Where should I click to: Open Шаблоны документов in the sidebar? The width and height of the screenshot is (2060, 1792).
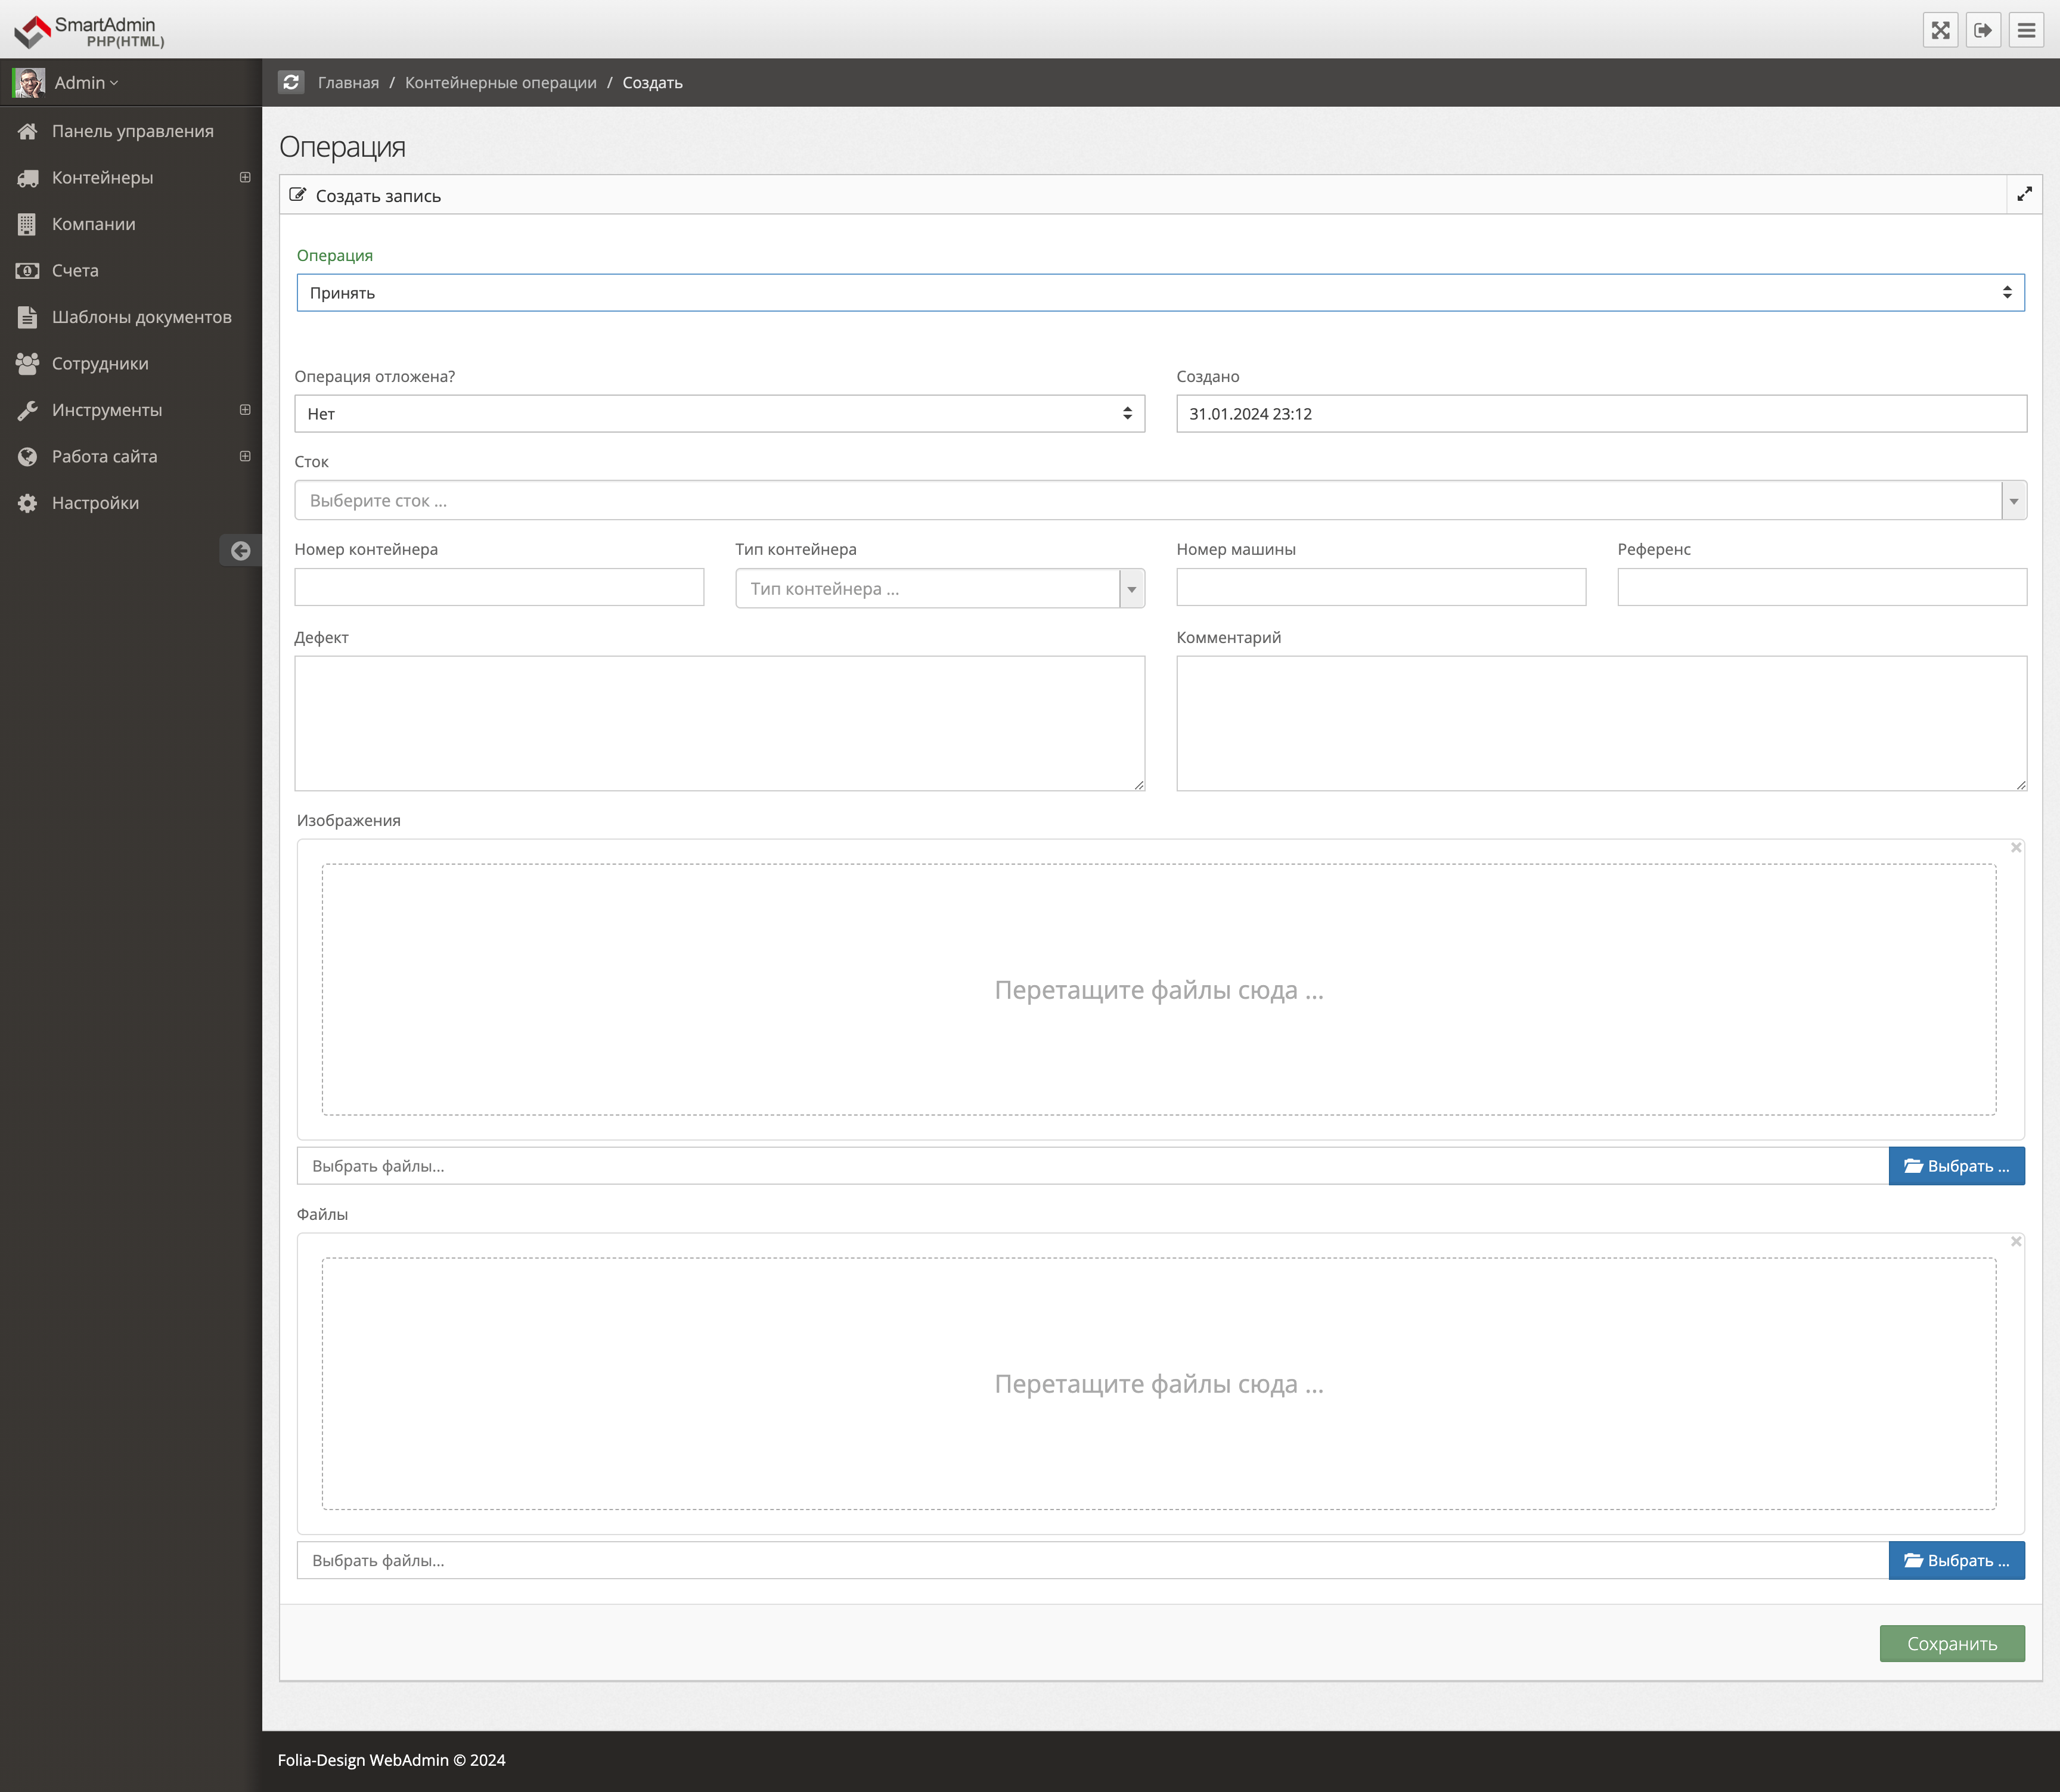click(141, 317)
